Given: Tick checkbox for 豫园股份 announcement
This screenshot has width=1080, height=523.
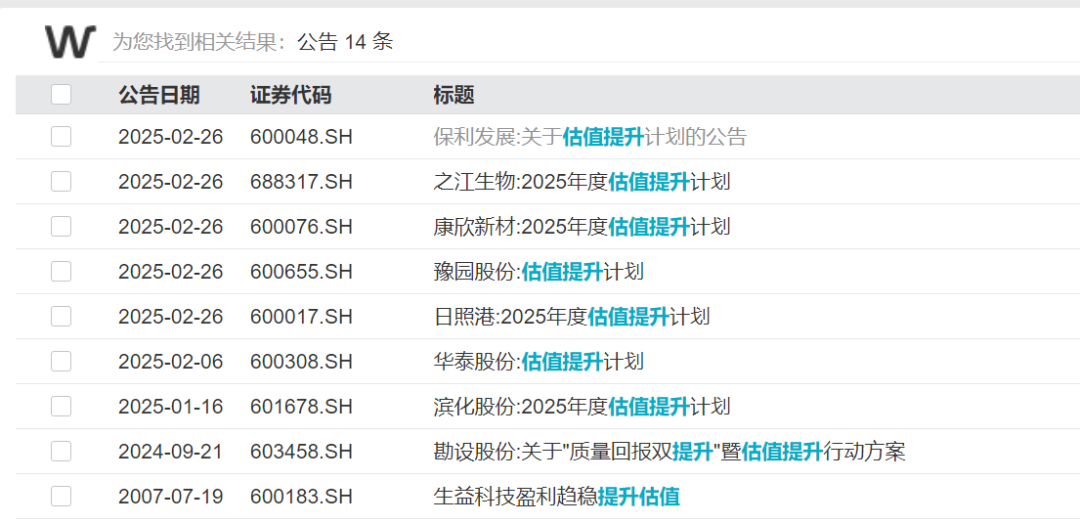Looking at the screenshot, I should click(61, 271).
